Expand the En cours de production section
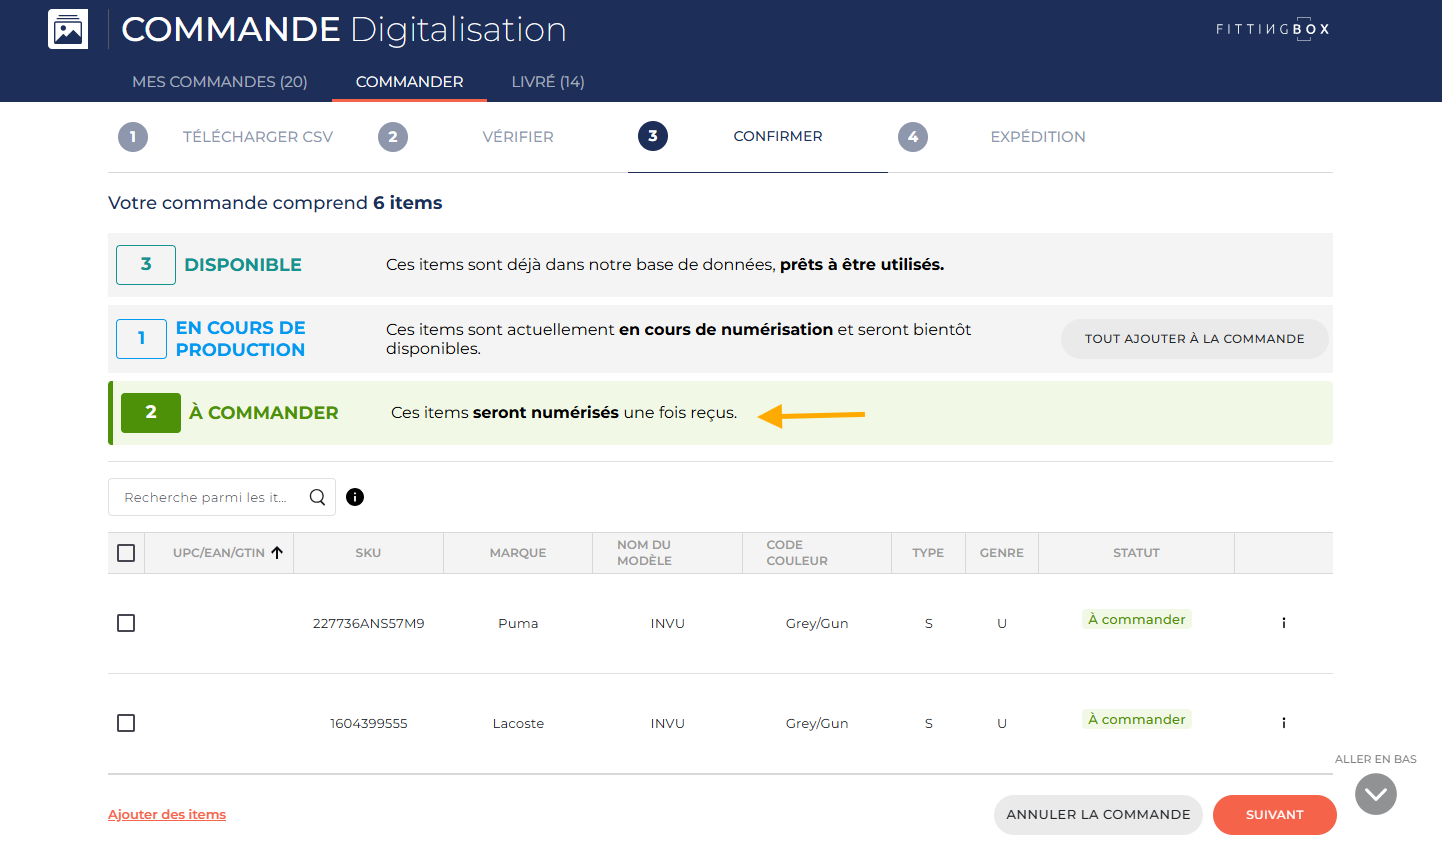This screenshot has width=1442, height=842. pos(240,339)
